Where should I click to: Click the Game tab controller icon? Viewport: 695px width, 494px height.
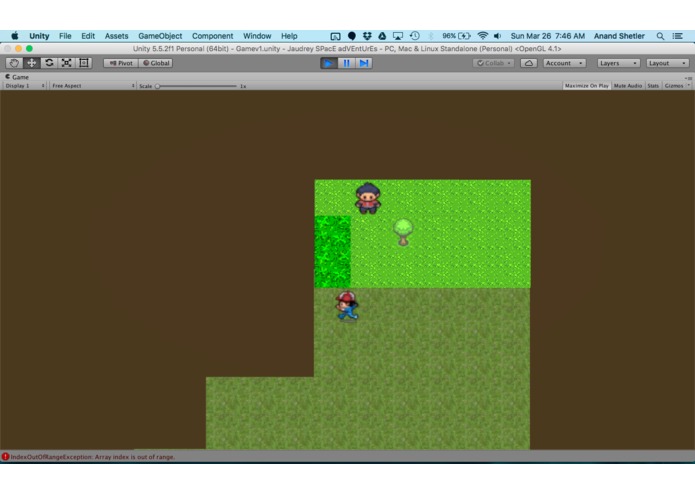pos(8,77)
